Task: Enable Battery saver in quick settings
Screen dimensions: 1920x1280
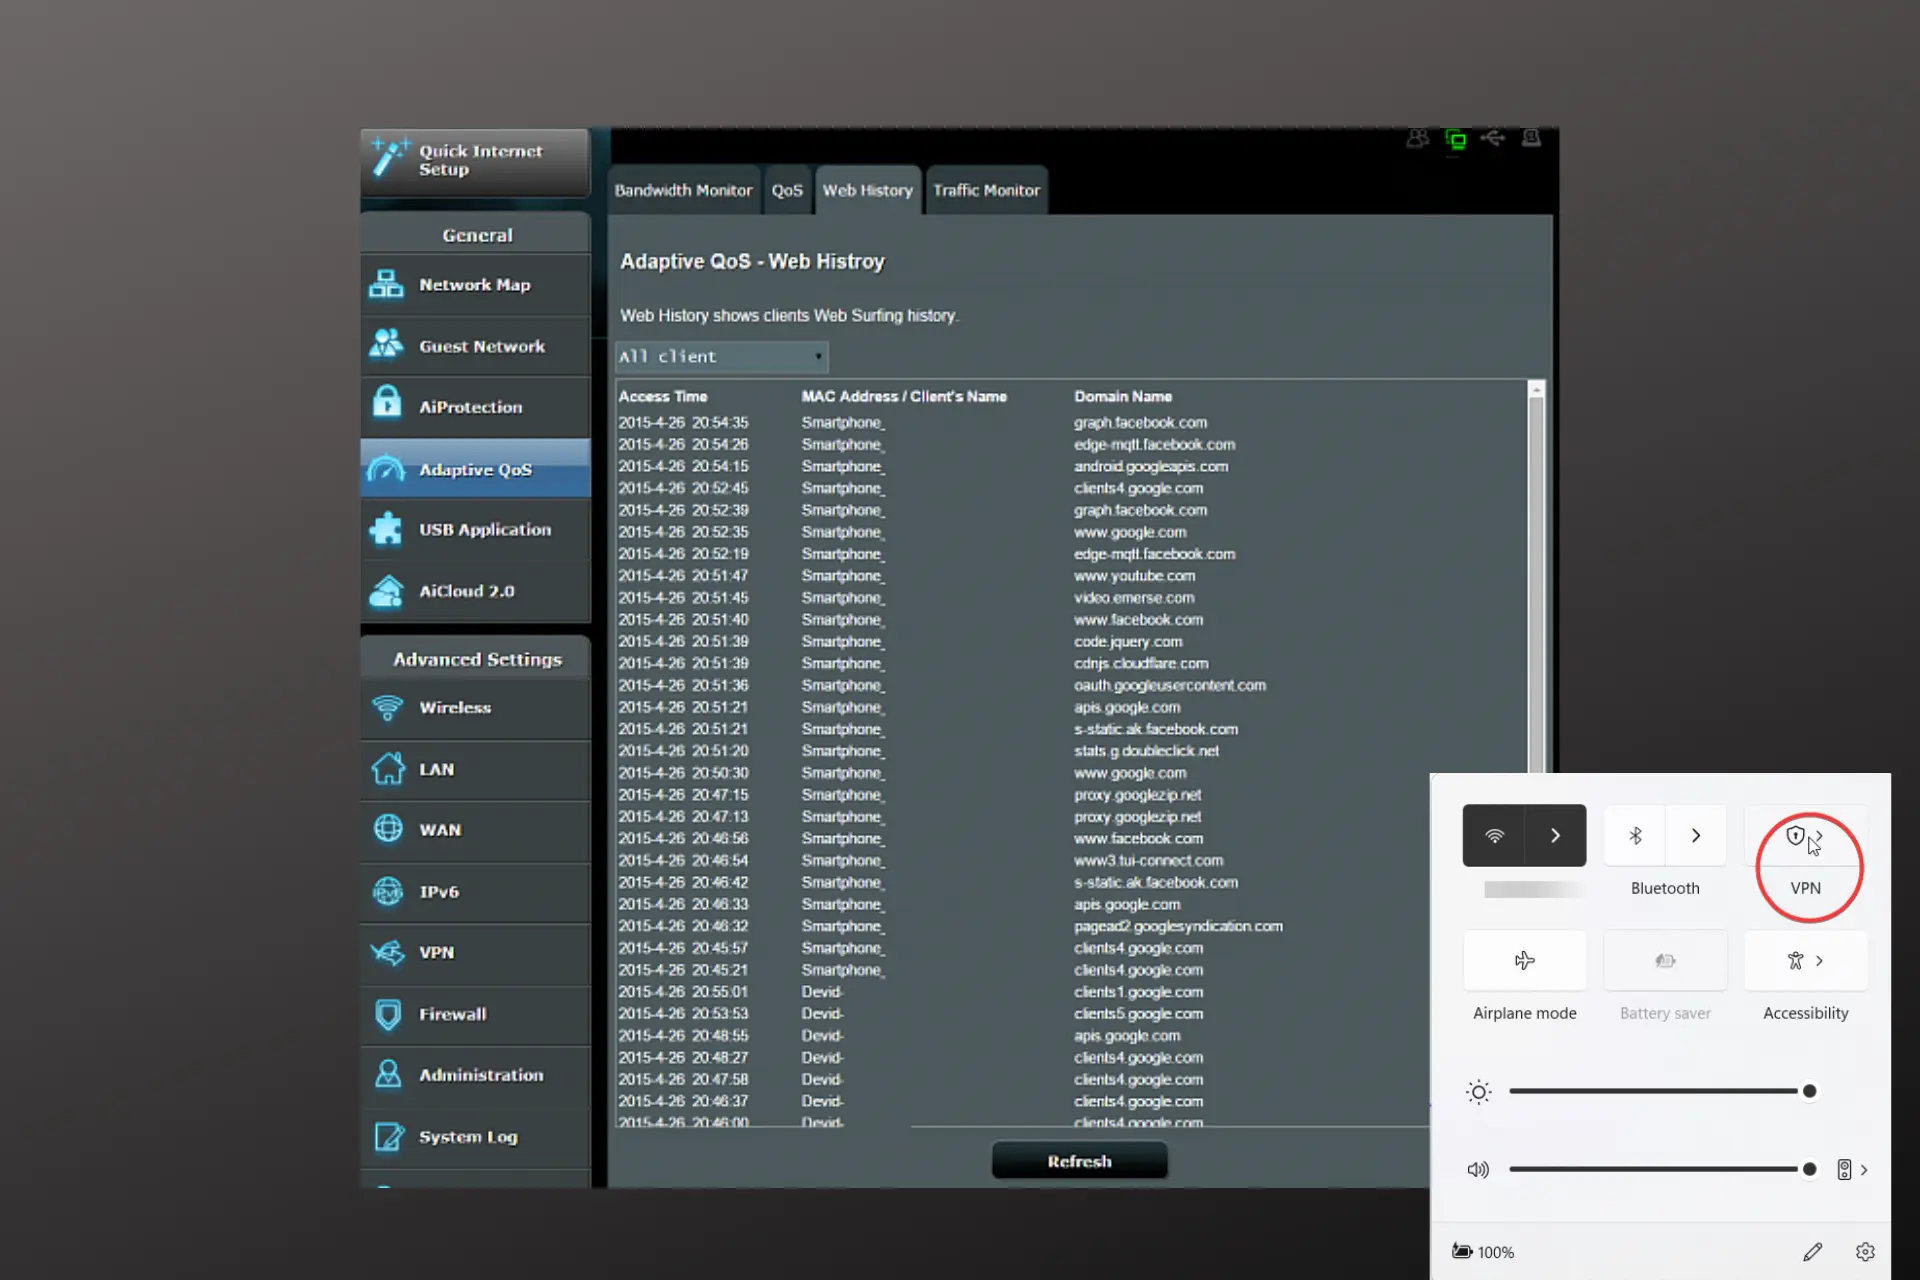Action: pos(1664,960)
